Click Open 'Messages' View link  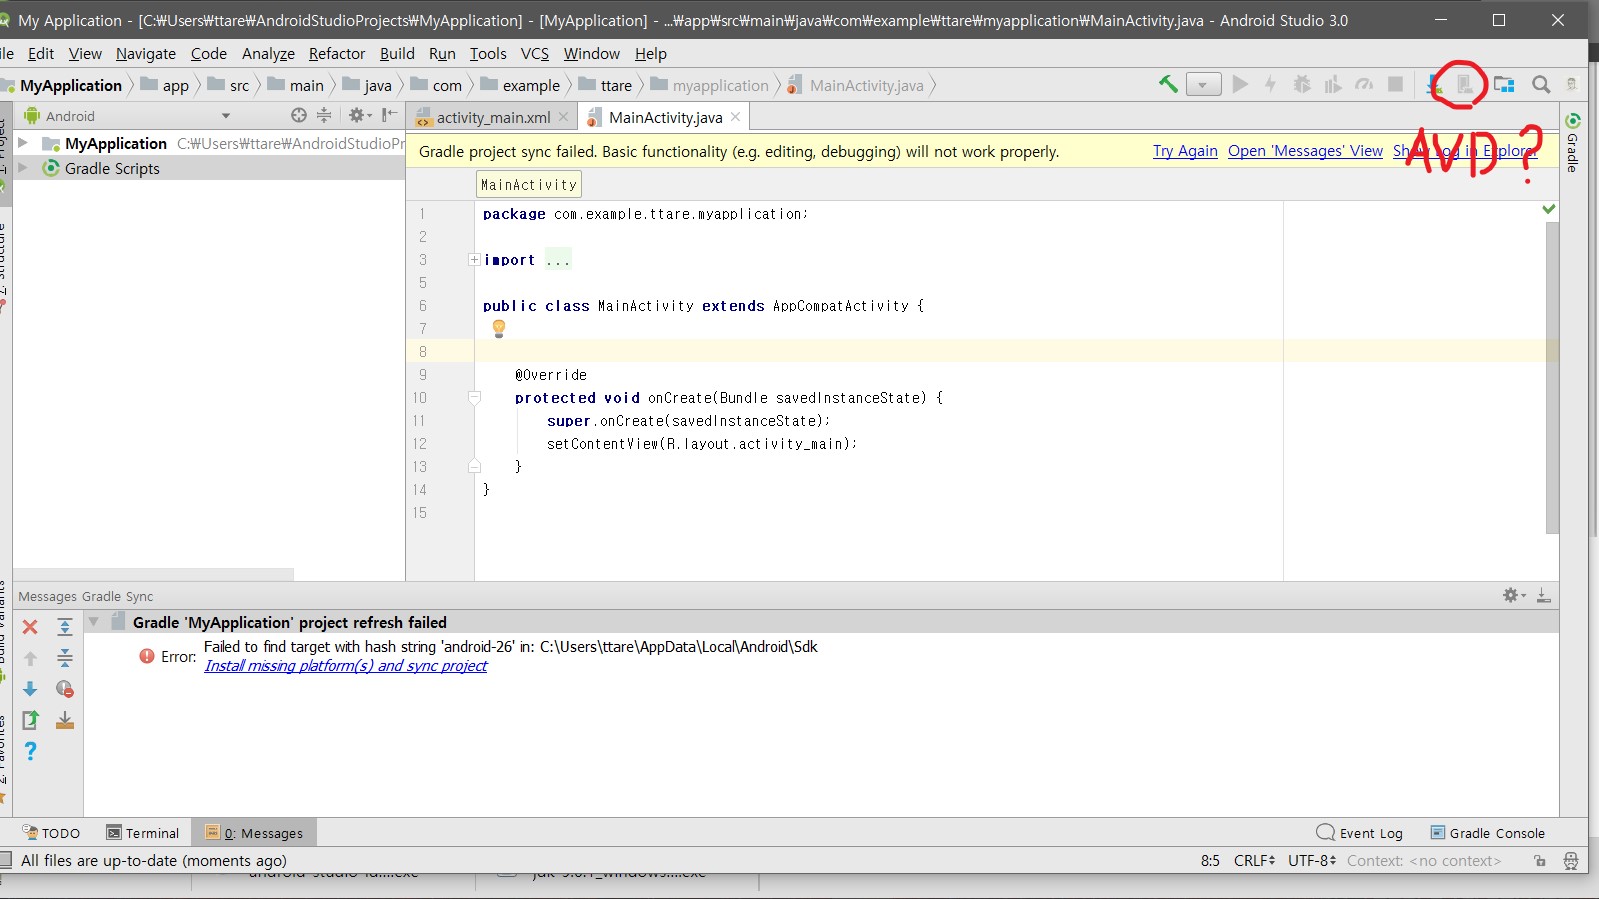(1305, 151)
